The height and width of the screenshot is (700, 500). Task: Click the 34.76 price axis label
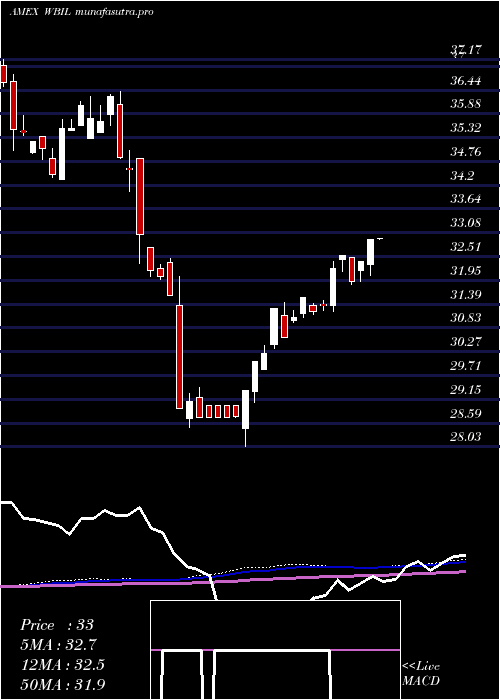pyautogui.click(x=466, y=152)
